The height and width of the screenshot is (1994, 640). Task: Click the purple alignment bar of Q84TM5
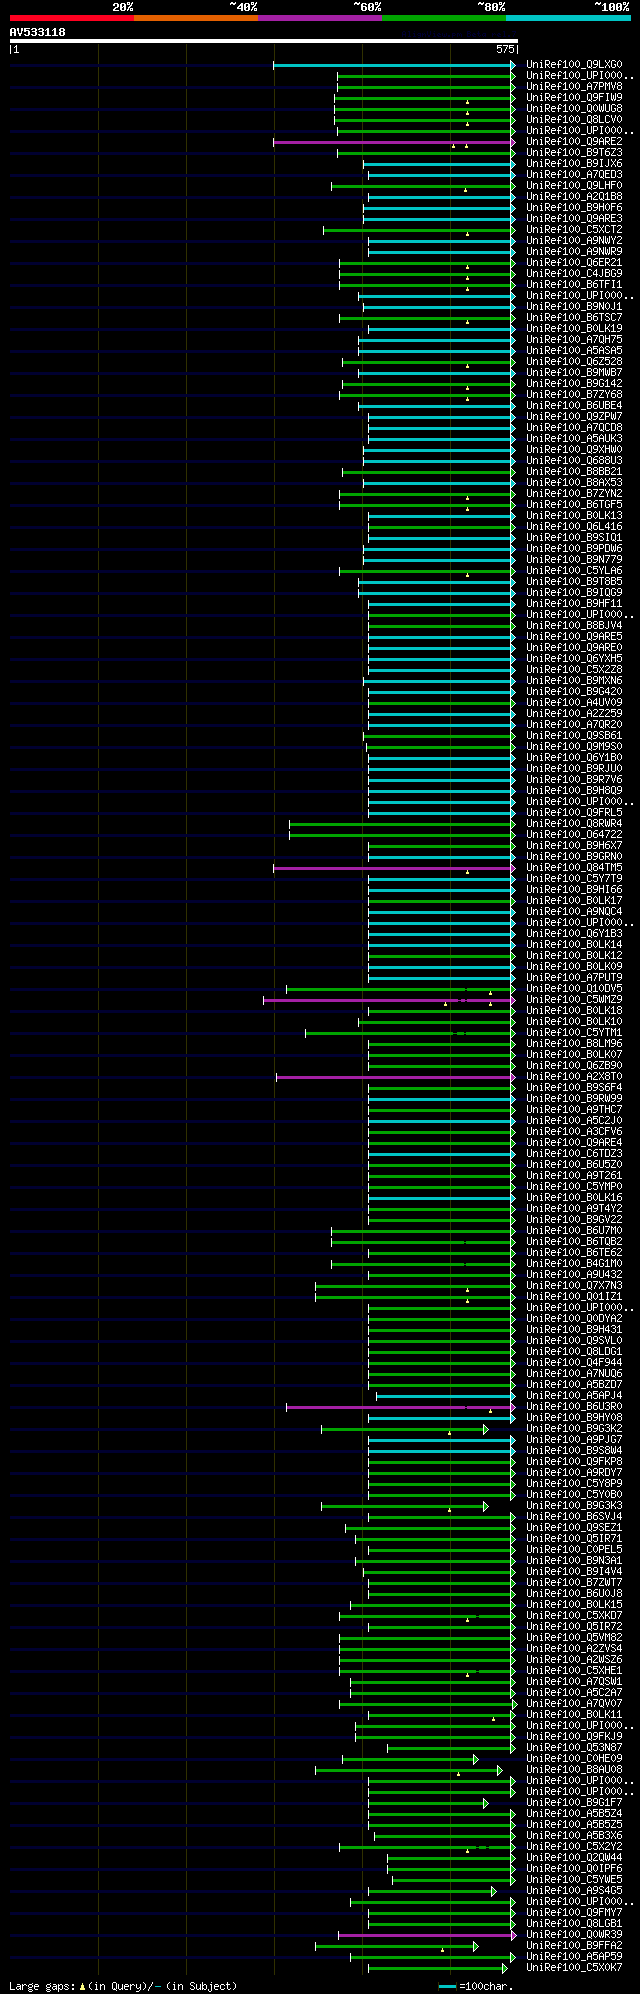(x=394, y=868)
